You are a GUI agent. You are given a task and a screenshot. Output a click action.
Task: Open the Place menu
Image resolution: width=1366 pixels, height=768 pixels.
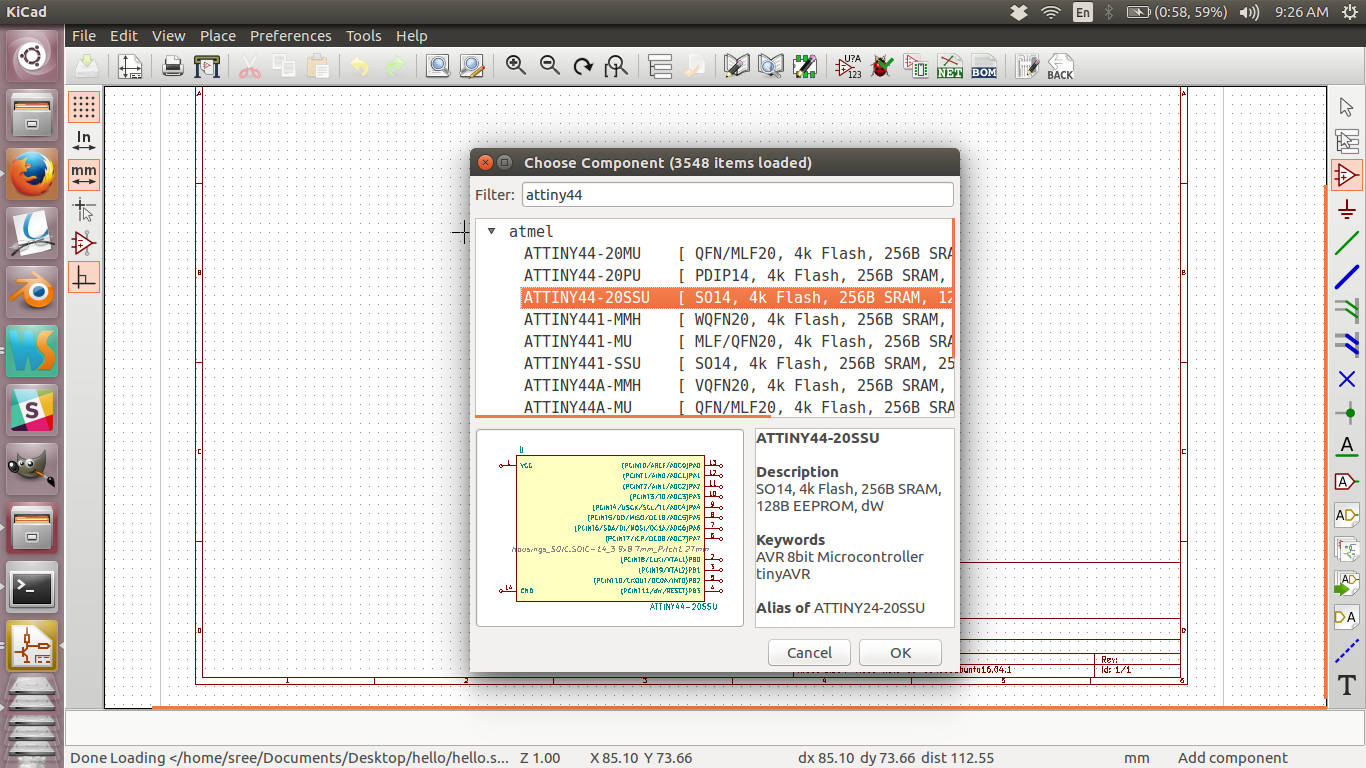(x=218, y=35)
